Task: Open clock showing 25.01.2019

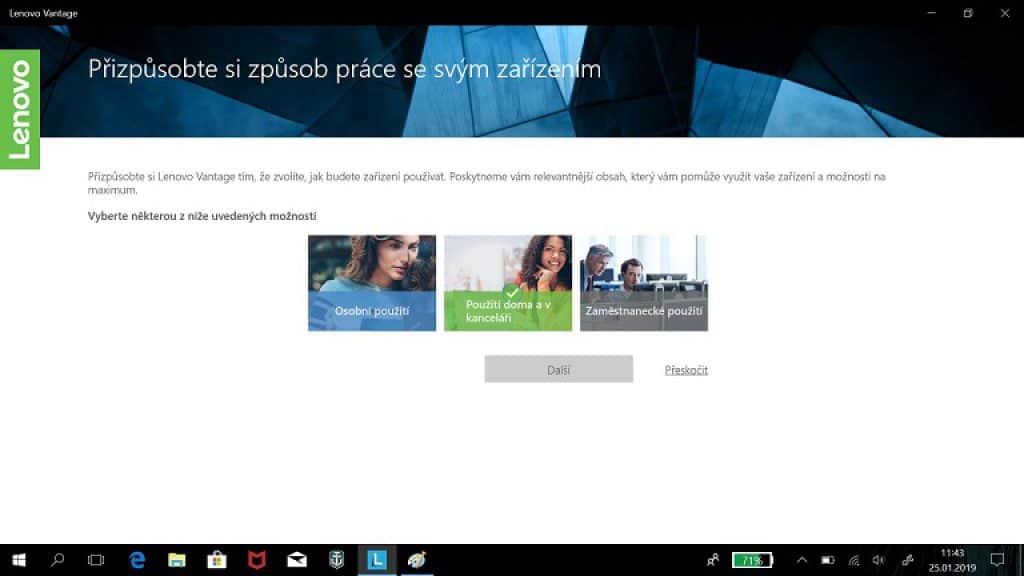Action: point(952,560)
